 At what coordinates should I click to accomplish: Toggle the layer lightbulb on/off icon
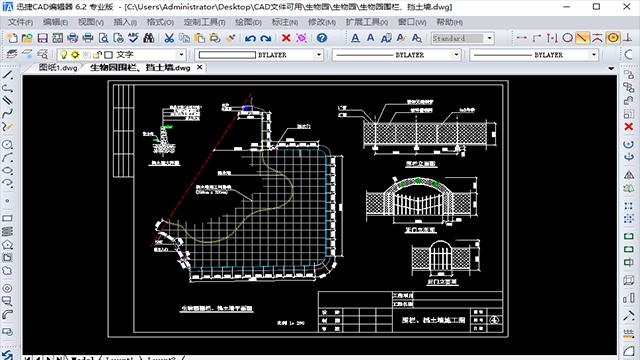[x=64, y=54]
